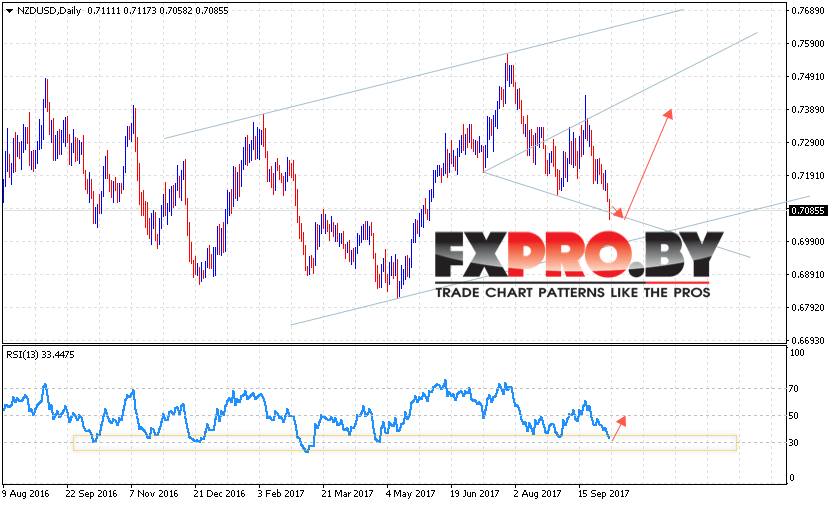Image resolution: width=829 pixels, height=505 pixels.
Task: Click the 0.66930 price axis label
Action: point(807,340)
